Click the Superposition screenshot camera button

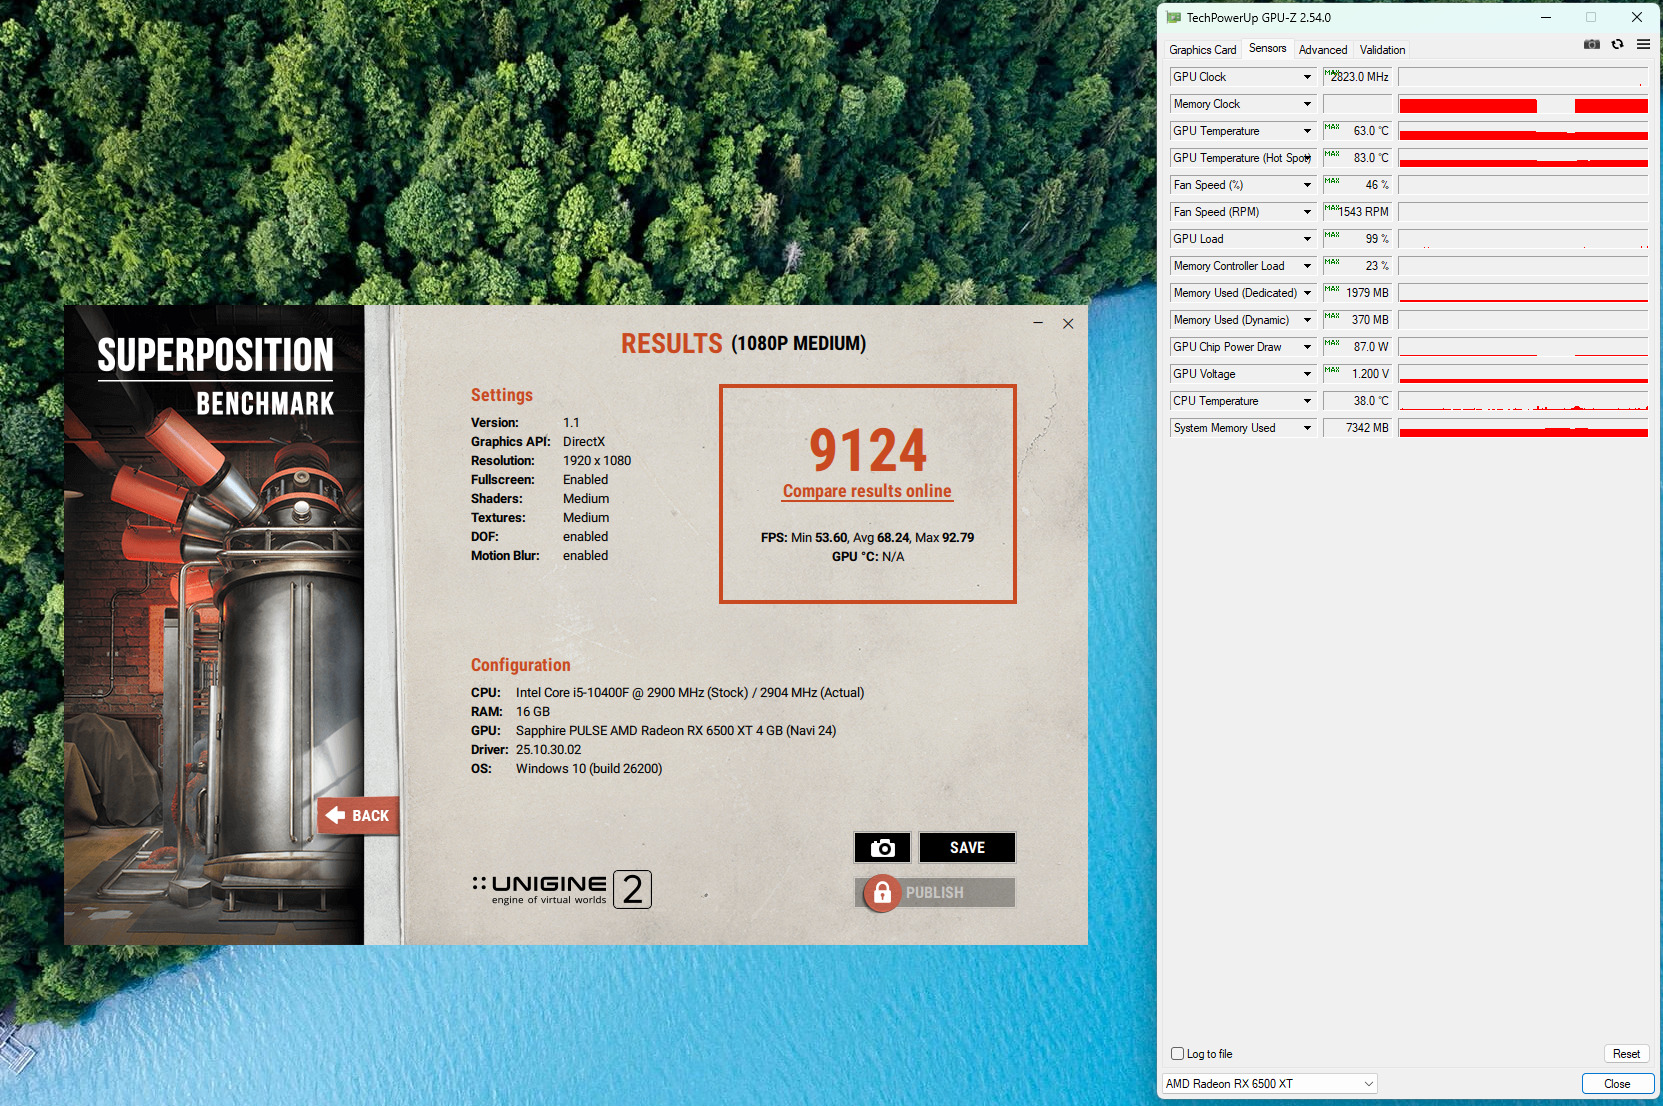(x=882, y=848)
